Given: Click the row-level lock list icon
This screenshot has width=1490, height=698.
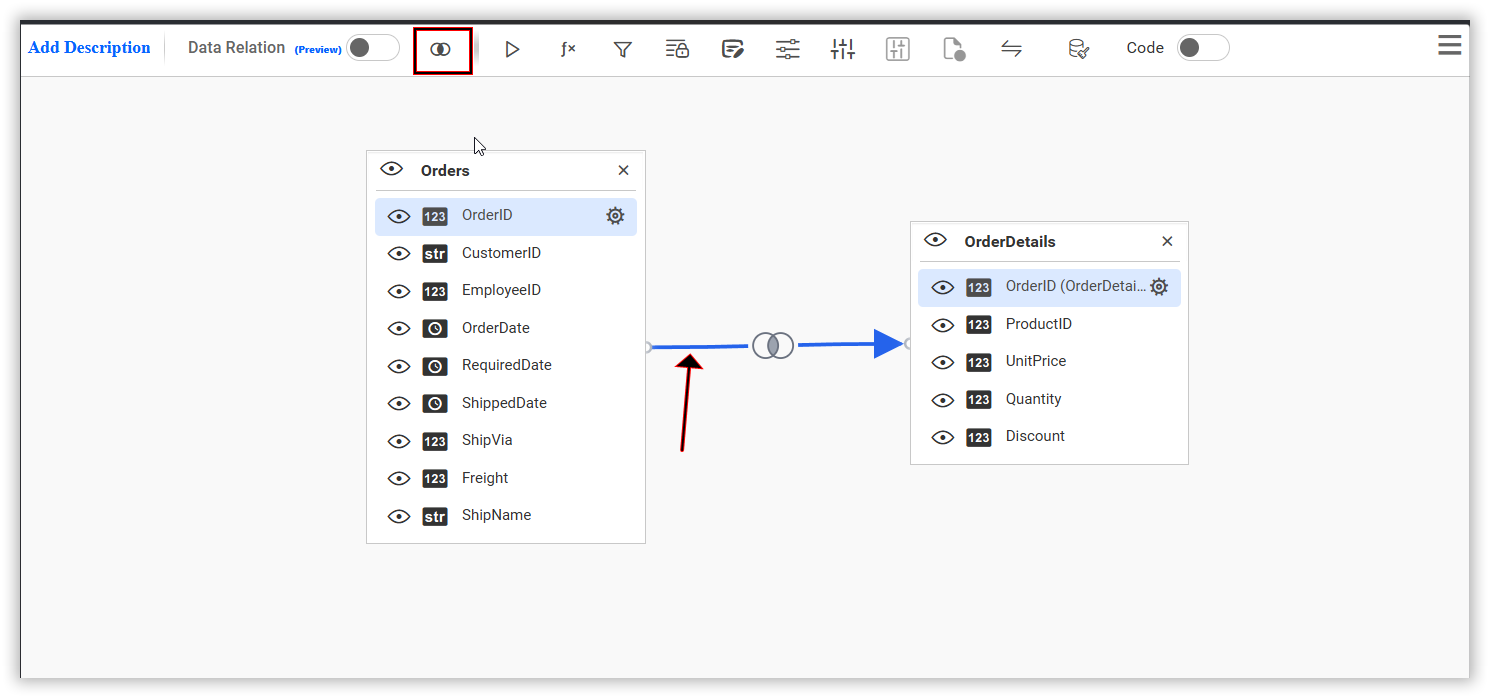Looking at the screenshot, I should coord(677,49).
